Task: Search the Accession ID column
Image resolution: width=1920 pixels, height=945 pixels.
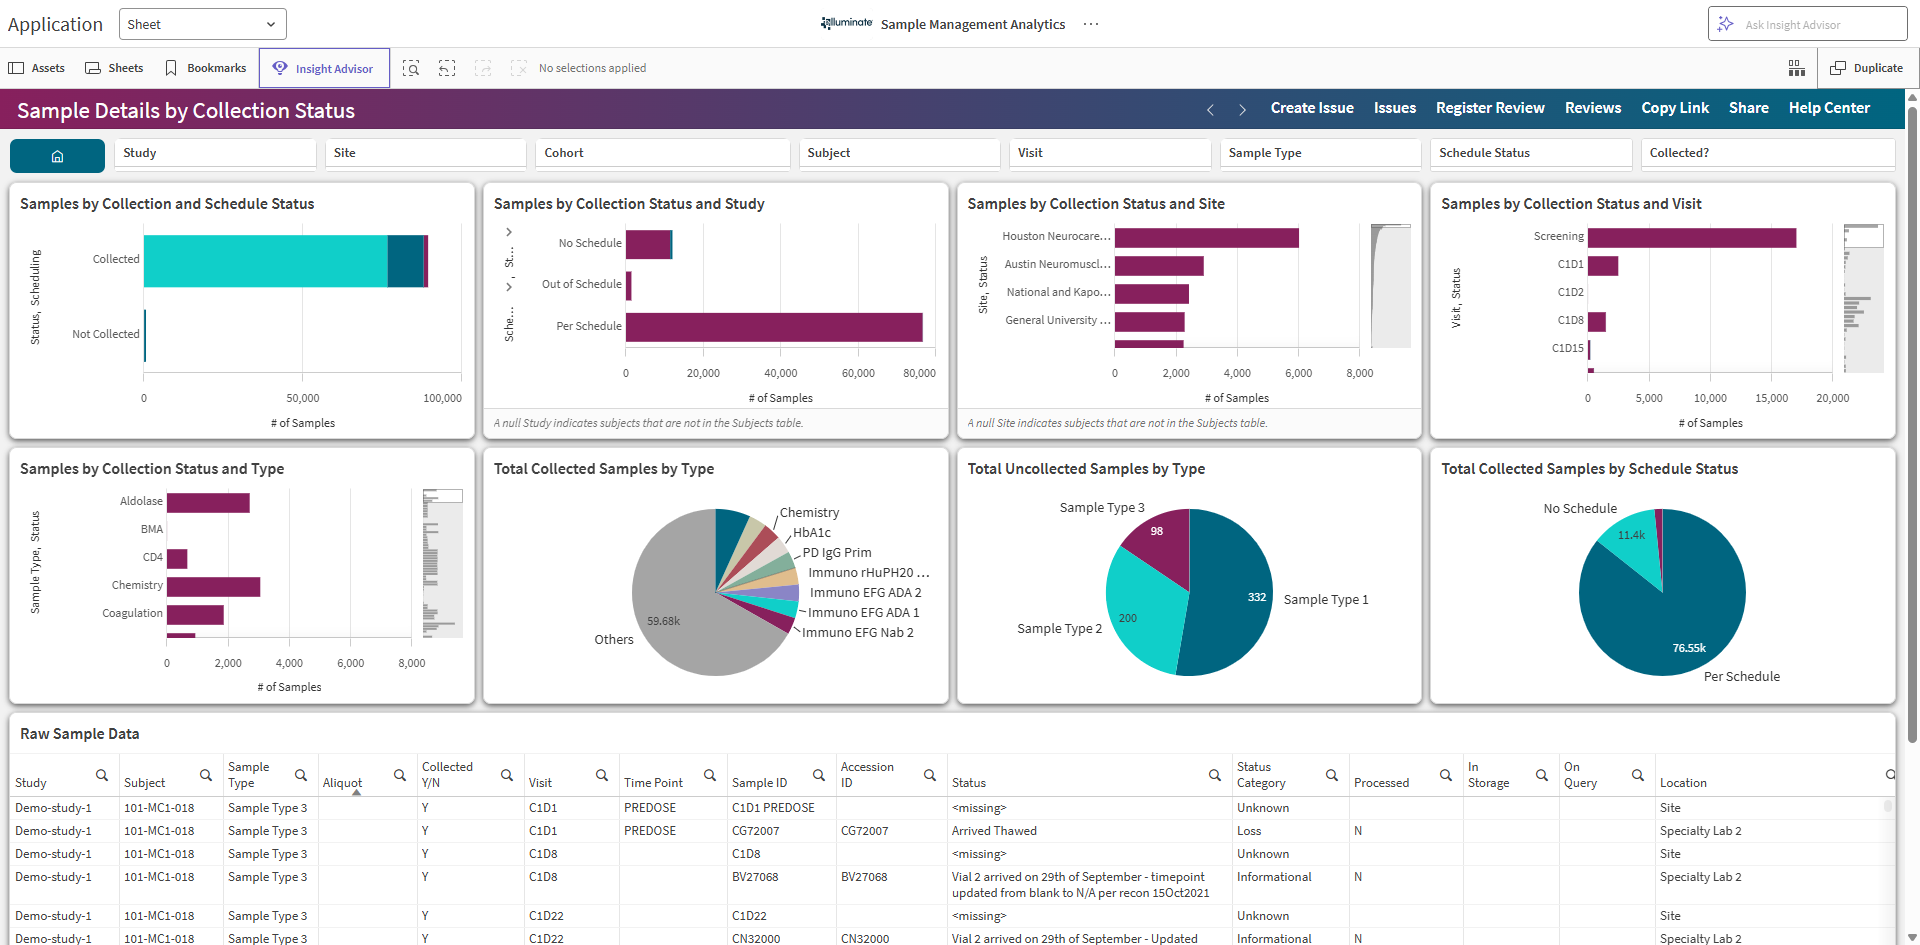Action: 929,775
